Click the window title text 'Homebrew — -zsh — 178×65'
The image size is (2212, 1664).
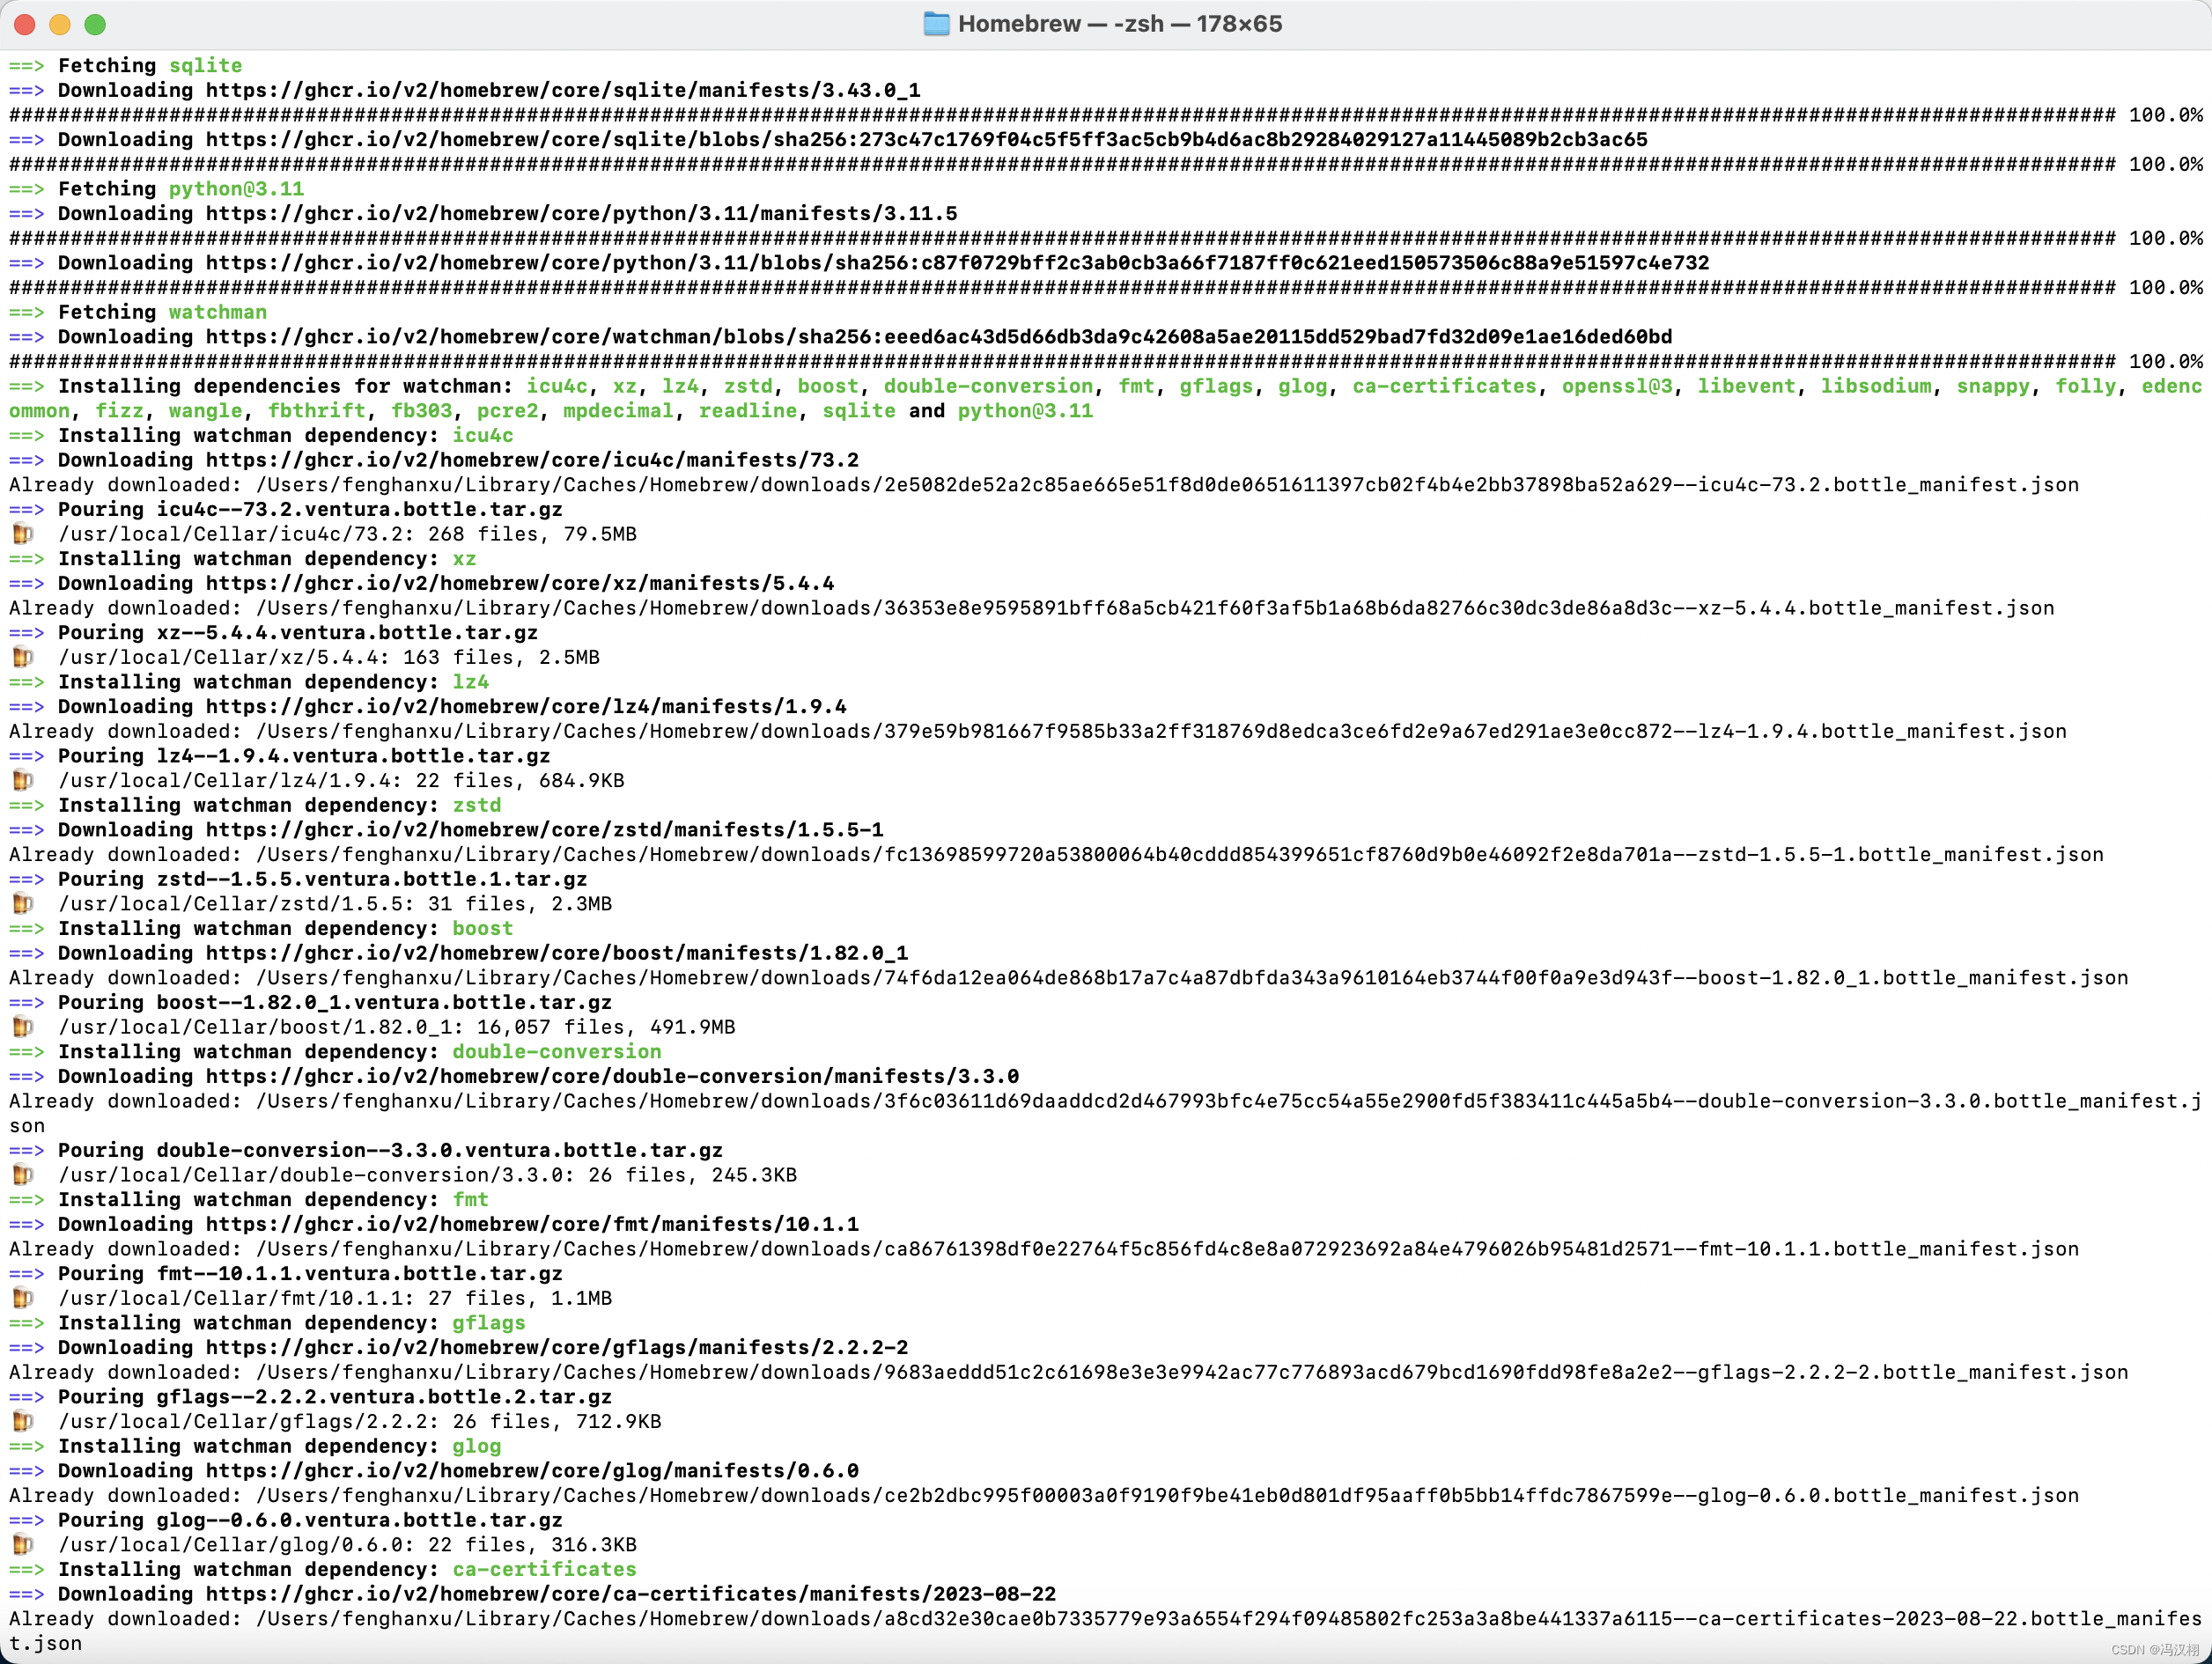1119,24
